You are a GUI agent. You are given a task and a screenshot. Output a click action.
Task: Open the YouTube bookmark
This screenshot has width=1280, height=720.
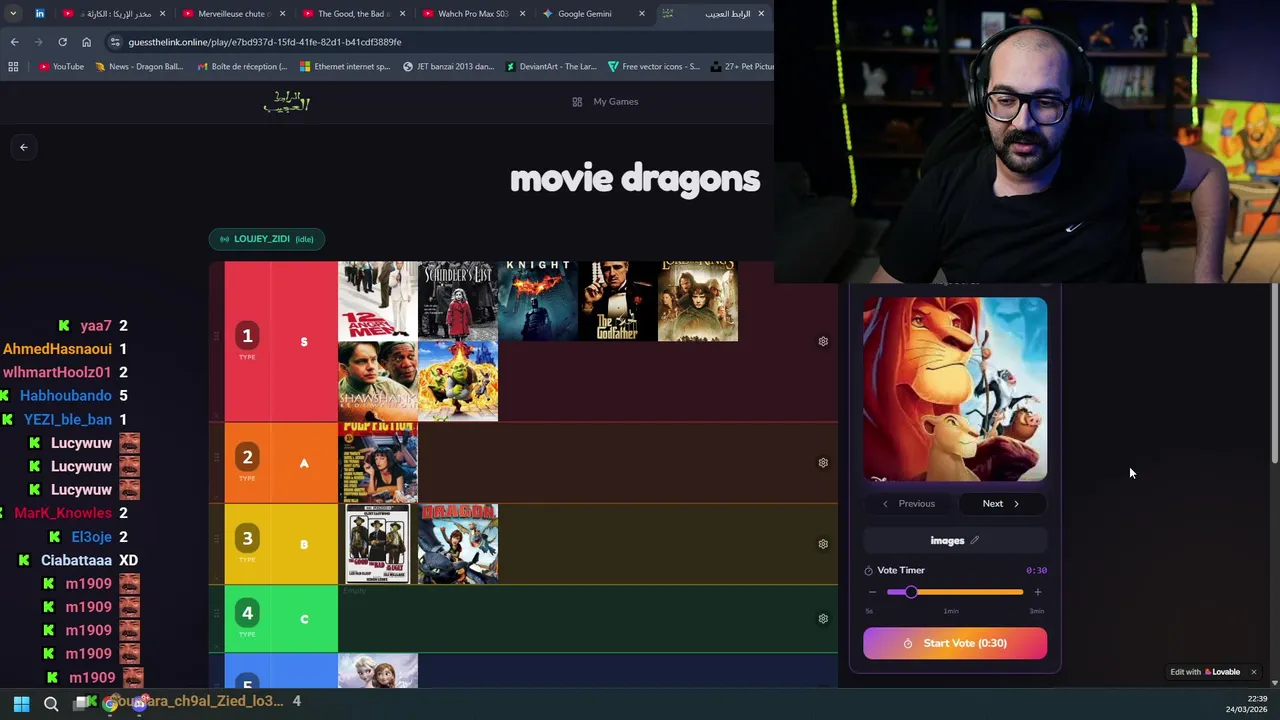[x=61, y=67]
